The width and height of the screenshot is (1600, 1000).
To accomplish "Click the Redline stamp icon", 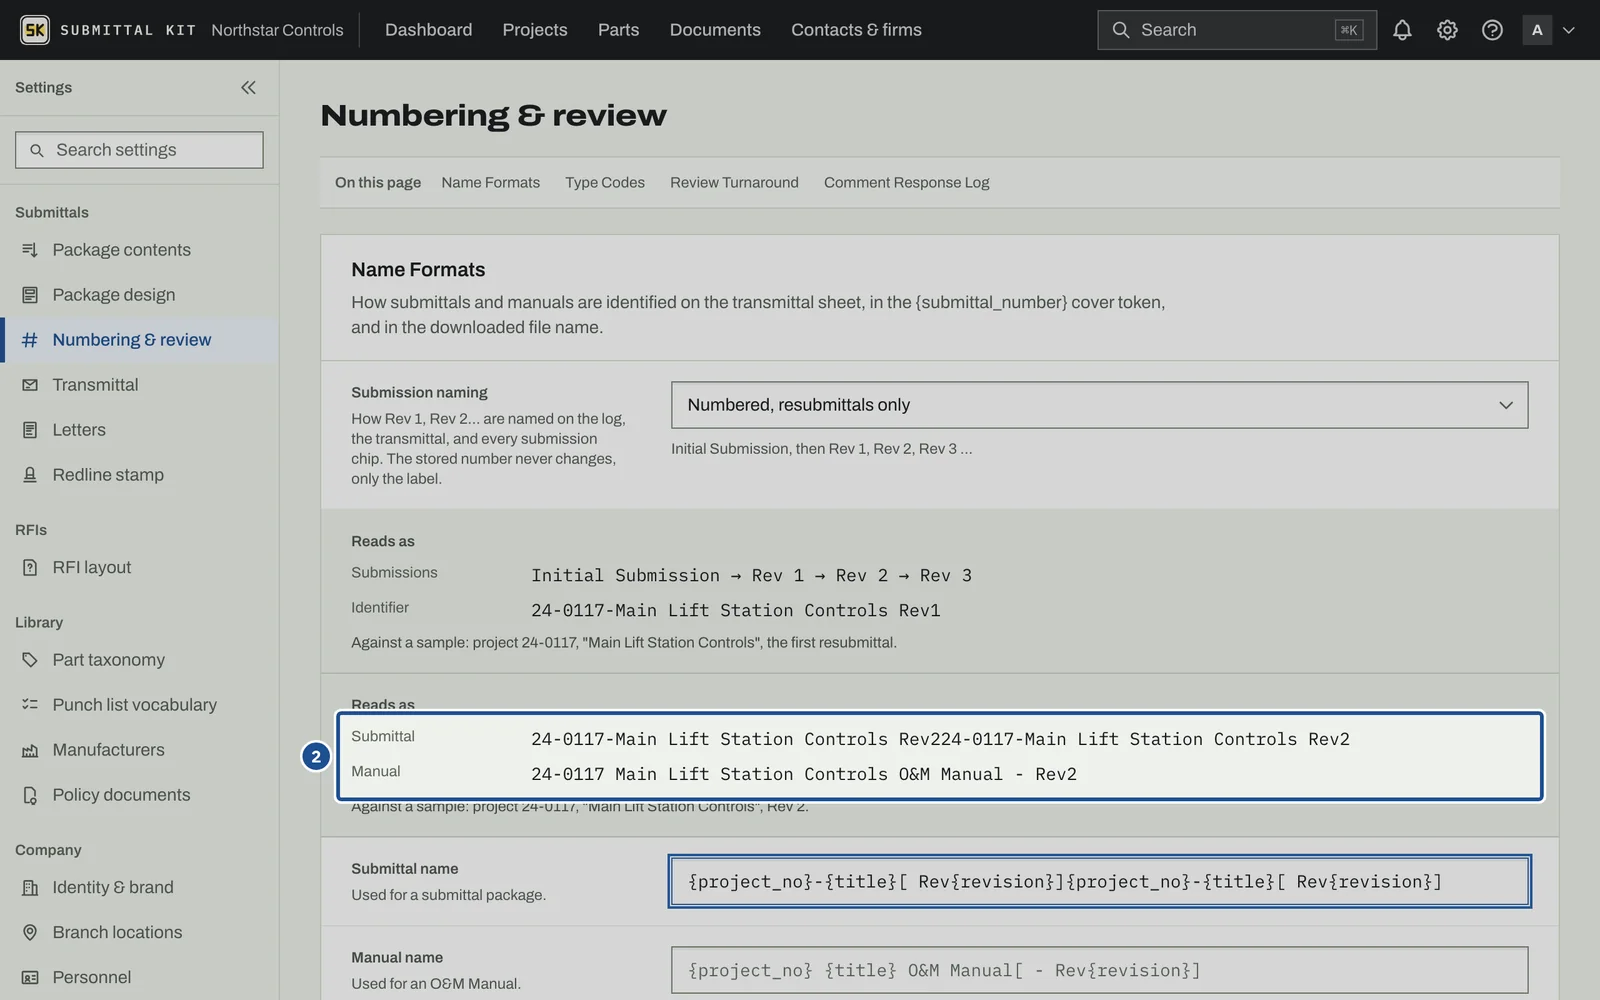I will point(30,475).
